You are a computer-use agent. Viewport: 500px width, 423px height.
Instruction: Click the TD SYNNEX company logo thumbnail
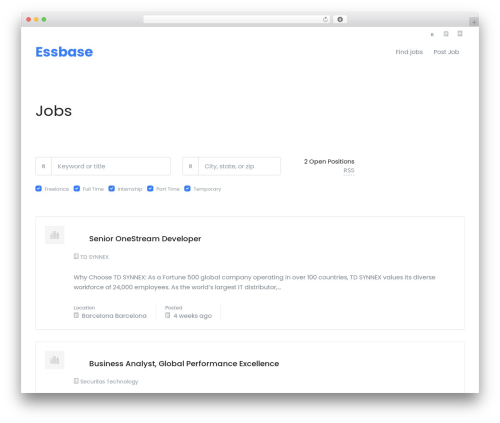click(55, 235)
